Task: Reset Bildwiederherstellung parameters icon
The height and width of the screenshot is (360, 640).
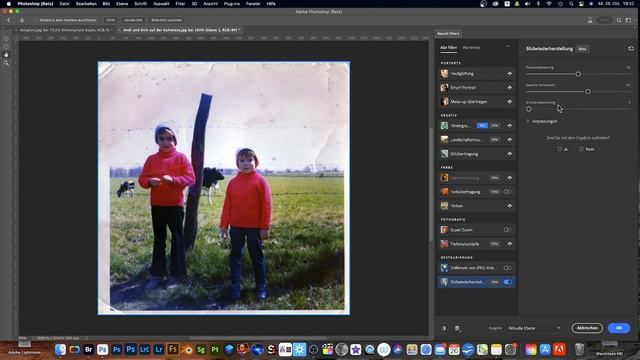Action: [x=631, y=49]
